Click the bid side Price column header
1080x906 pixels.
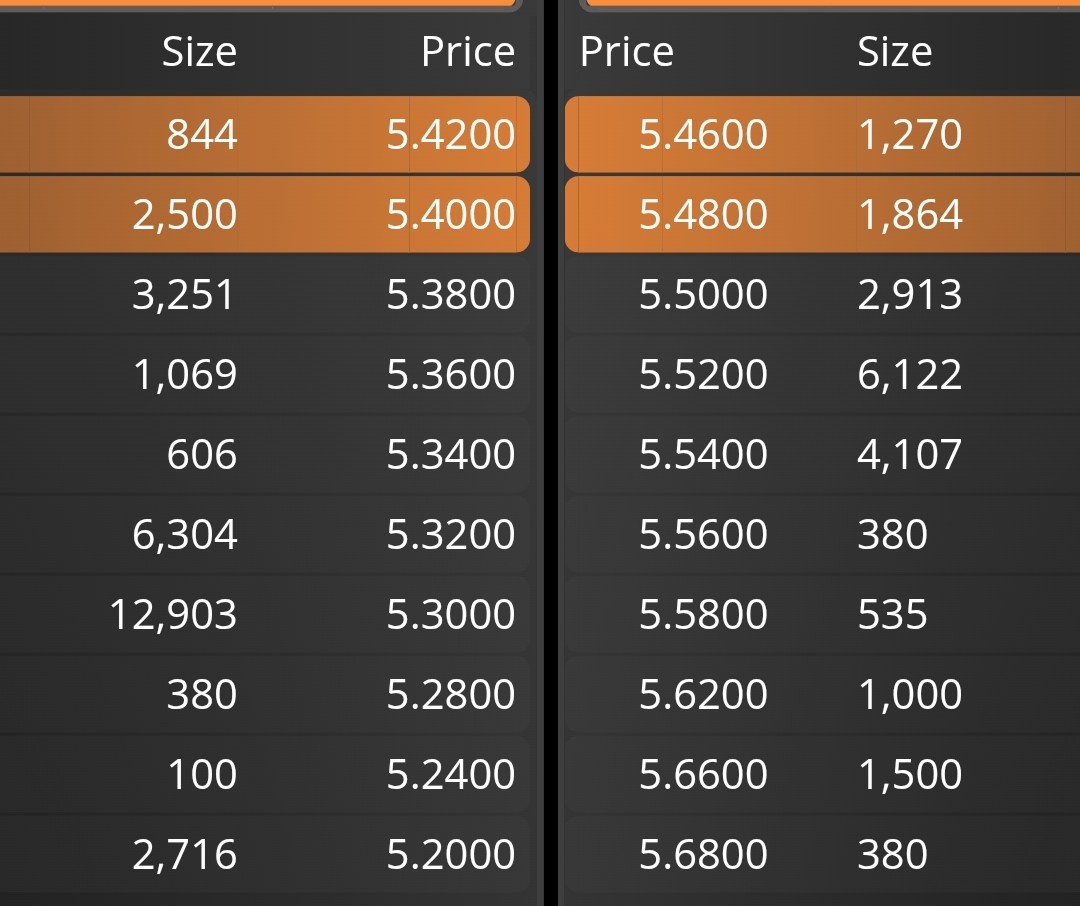[x=468, y=52]
